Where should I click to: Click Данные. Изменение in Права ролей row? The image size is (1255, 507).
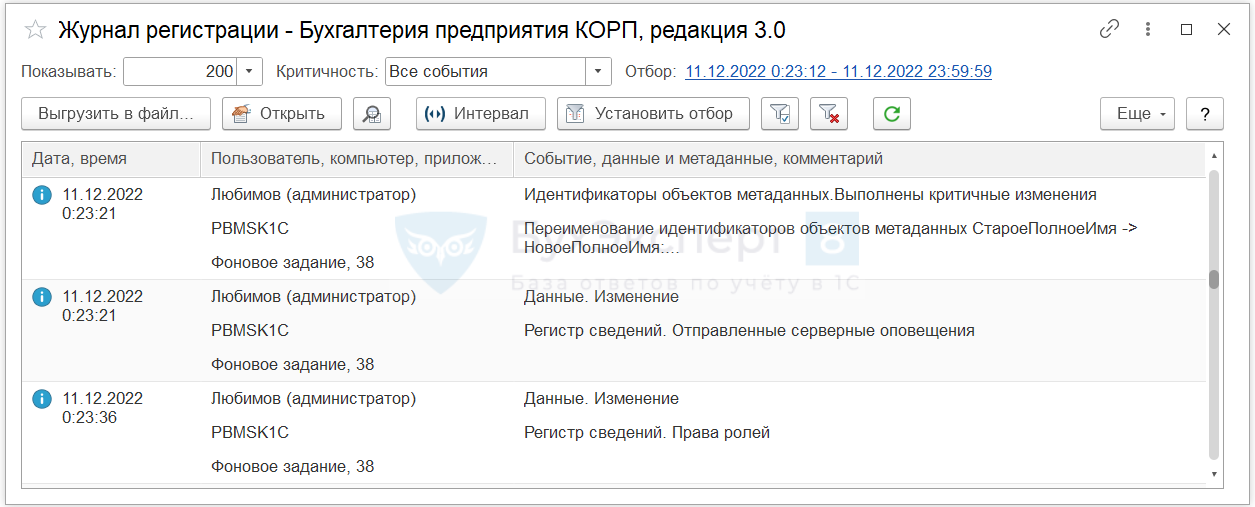(601, 399)
